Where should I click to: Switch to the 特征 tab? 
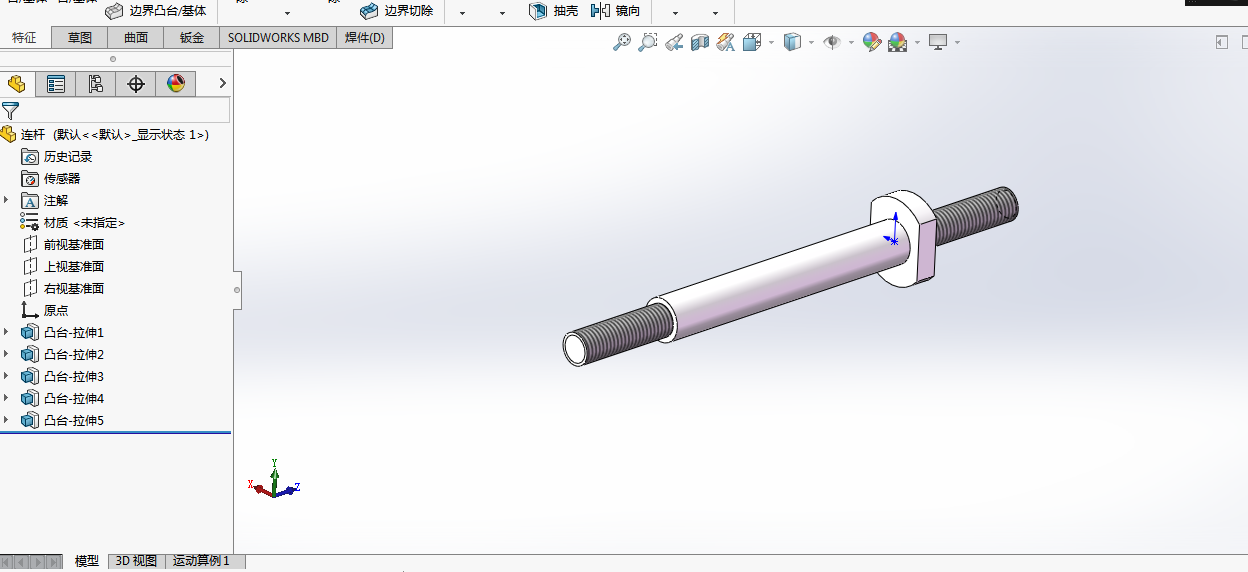pyautogui.click(x=25, y=38)
